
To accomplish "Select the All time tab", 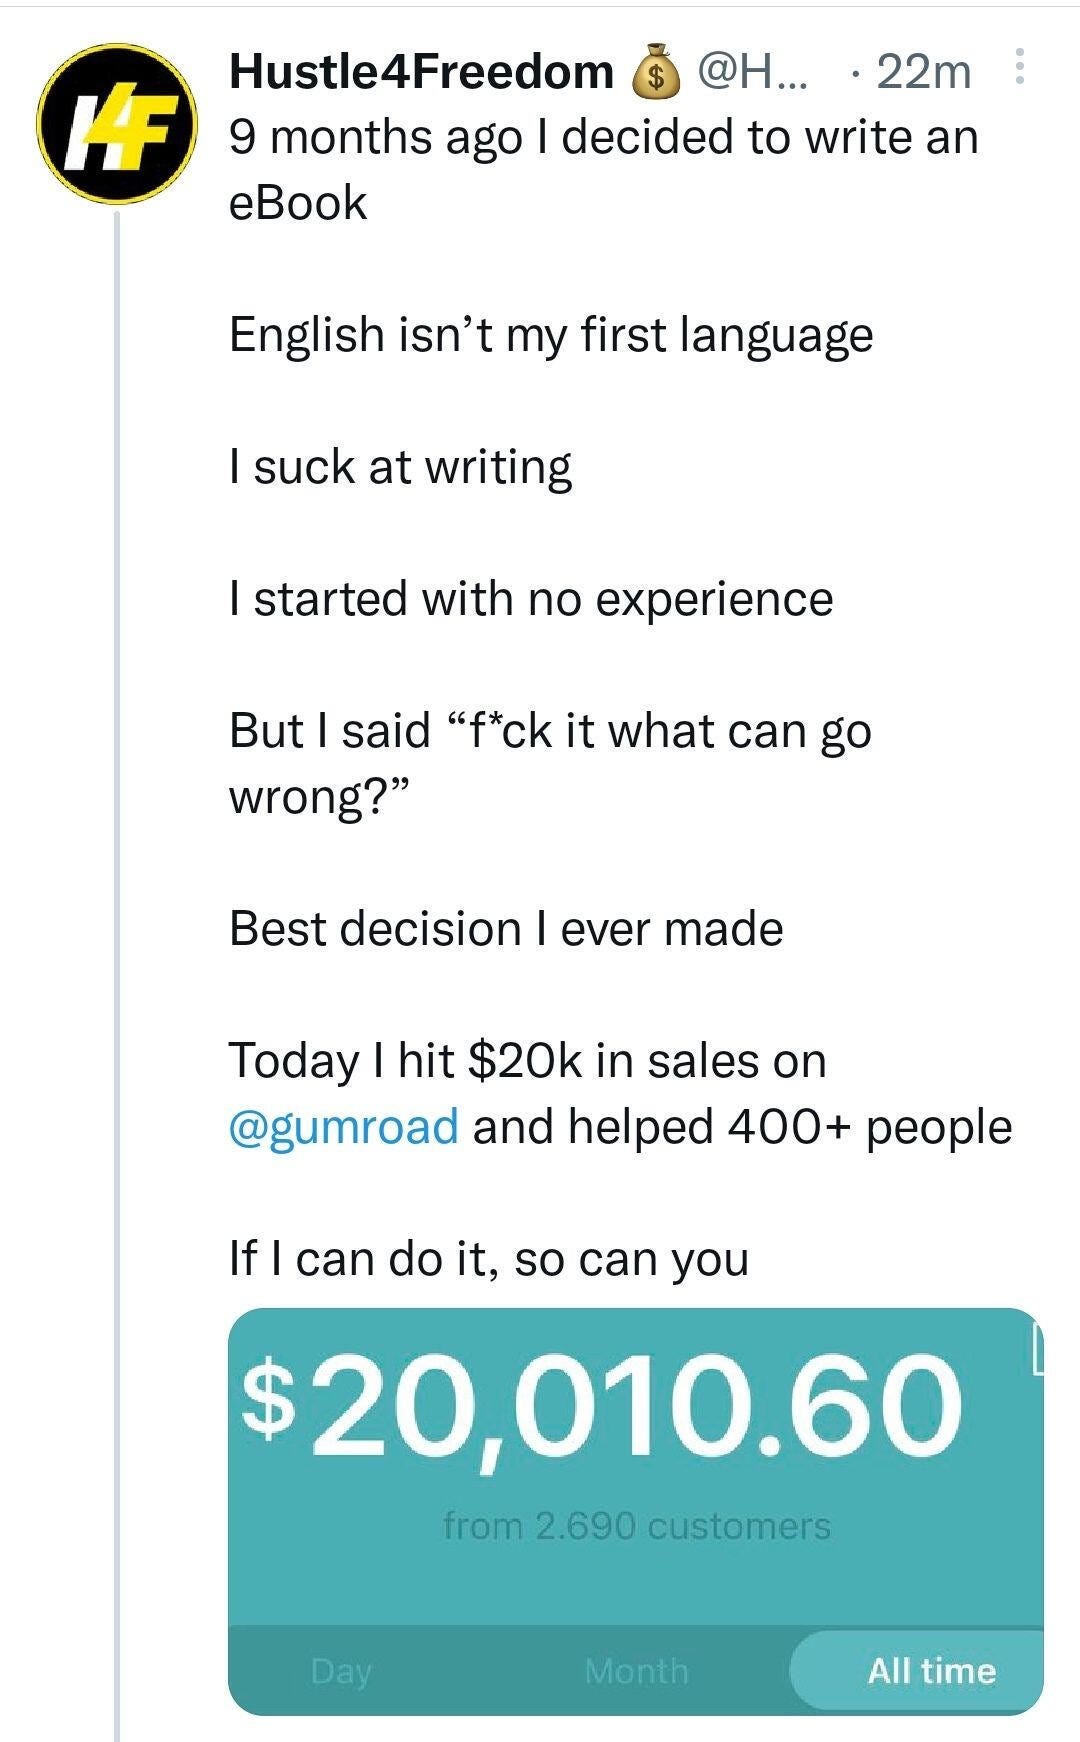I will coord(930,1671).
